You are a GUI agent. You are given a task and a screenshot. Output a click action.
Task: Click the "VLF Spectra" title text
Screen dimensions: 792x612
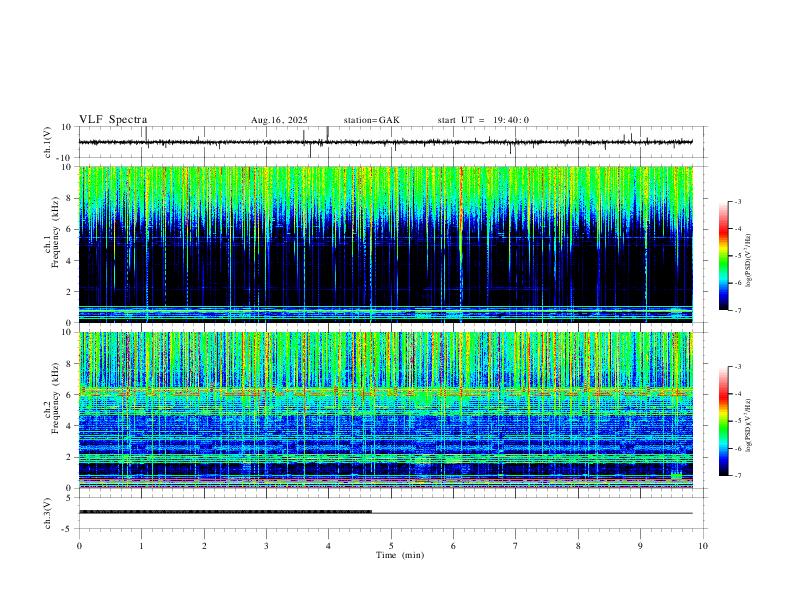pos(113,120)
